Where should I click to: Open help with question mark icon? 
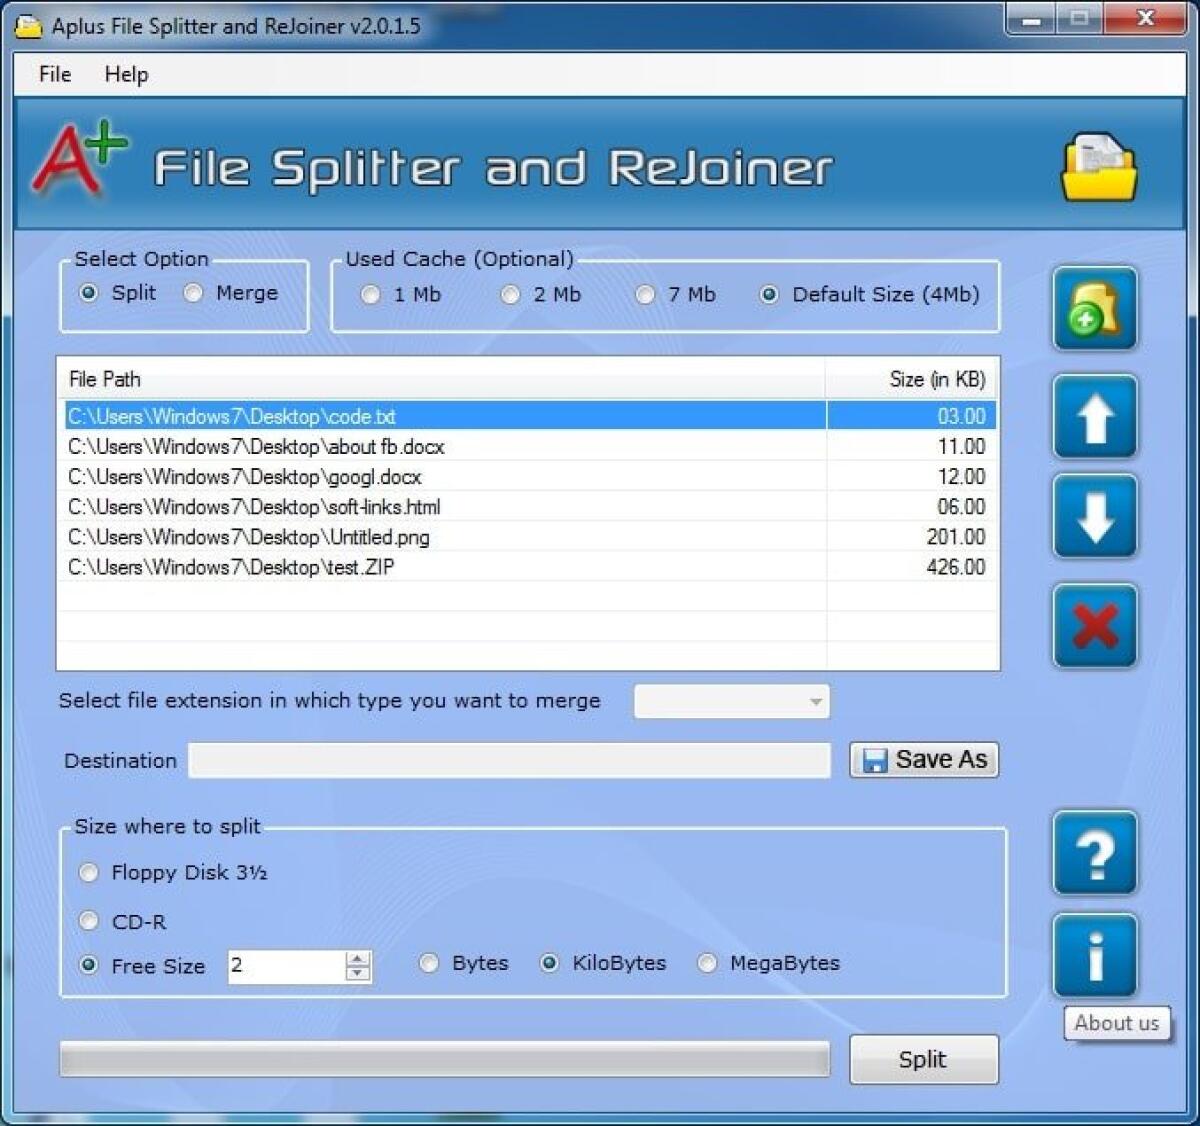pos(1095,854)
